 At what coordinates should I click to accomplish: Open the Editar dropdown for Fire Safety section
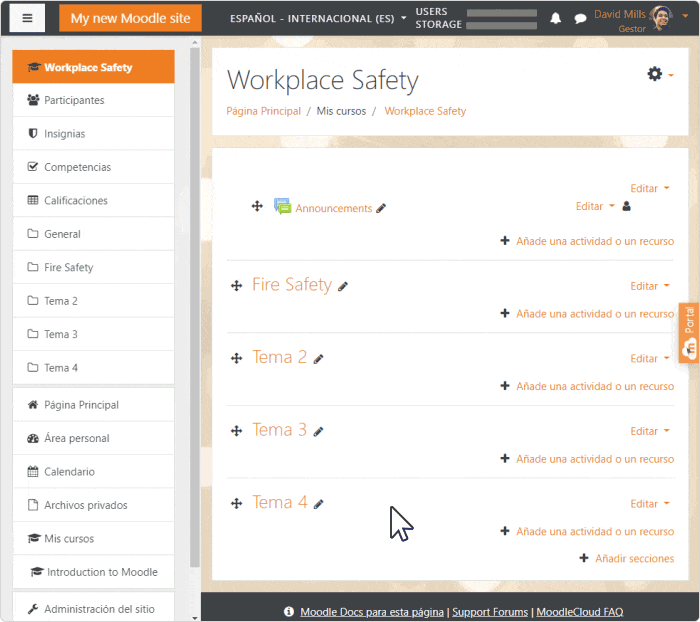tap(649, 286)
